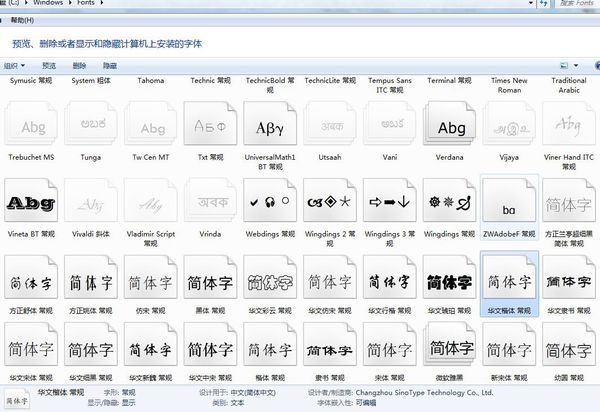The height and width of the screenshot is (412, 600).
Task: Click the Tahoma font label
Action: [151, 80]
